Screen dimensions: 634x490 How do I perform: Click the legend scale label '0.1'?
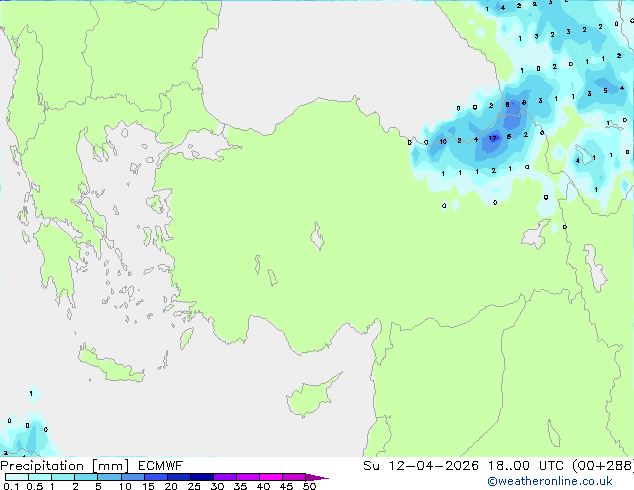pyautogui.click(x=11, y=486)
